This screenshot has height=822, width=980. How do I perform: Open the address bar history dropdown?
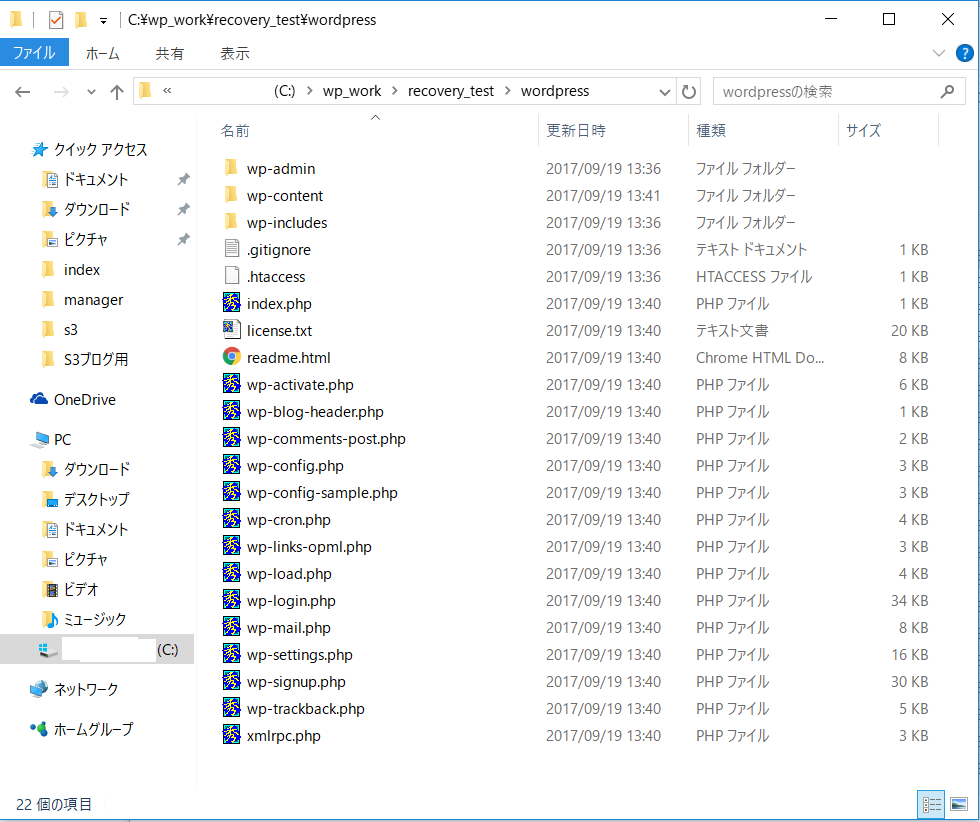(x=664, y=93)
